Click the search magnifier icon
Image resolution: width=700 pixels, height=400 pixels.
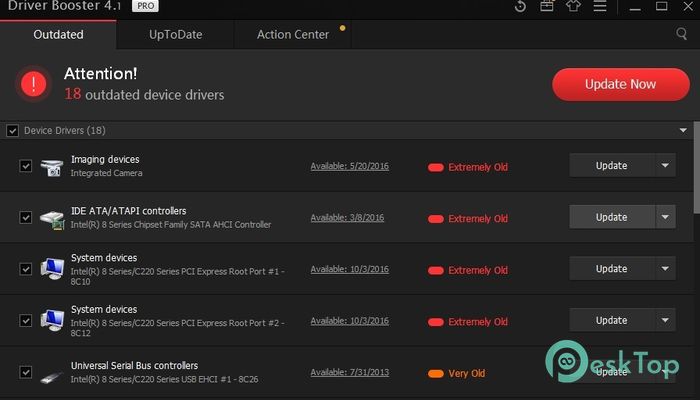pos(681,34)
